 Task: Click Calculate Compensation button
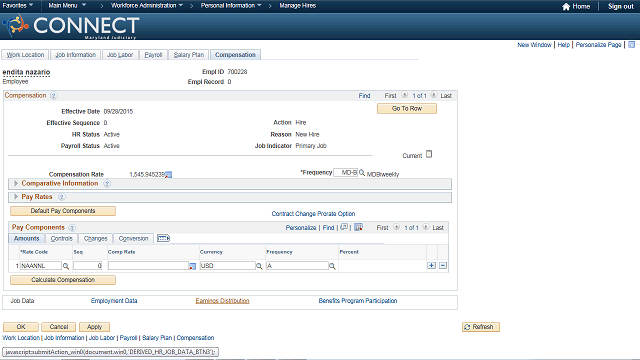pos(63,280)
